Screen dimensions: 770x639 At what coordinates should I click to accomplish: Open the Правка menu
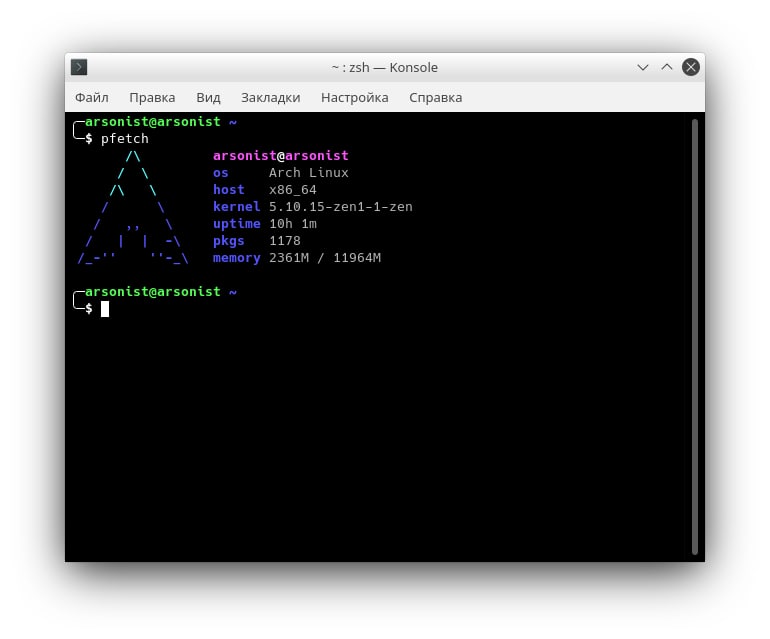[152, 97]
